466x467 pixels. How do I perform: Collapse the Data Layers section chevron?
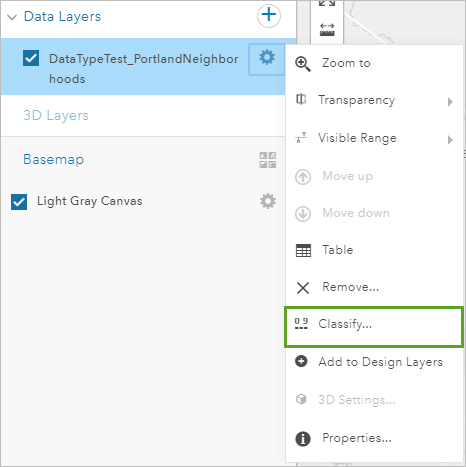pyautogui.click(x=12, y=17)
